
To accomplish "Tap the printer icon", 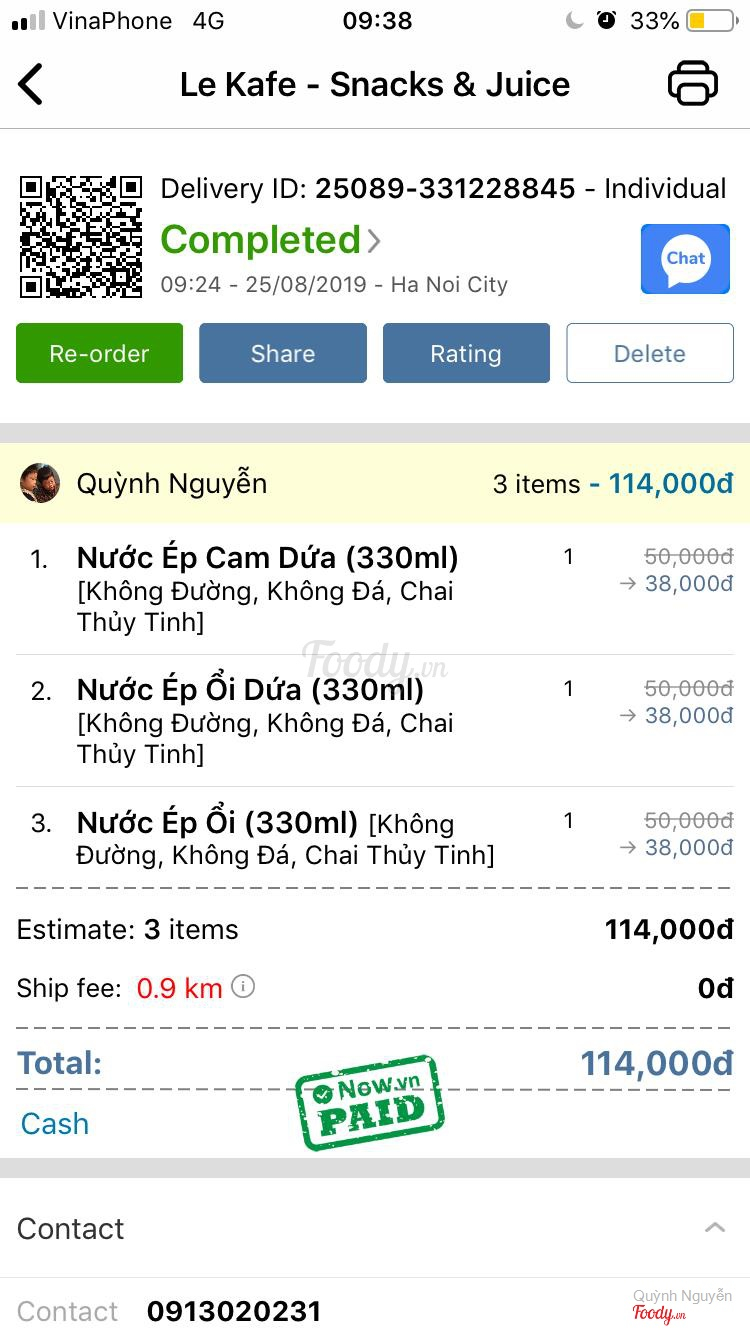I will pos(692,84).
